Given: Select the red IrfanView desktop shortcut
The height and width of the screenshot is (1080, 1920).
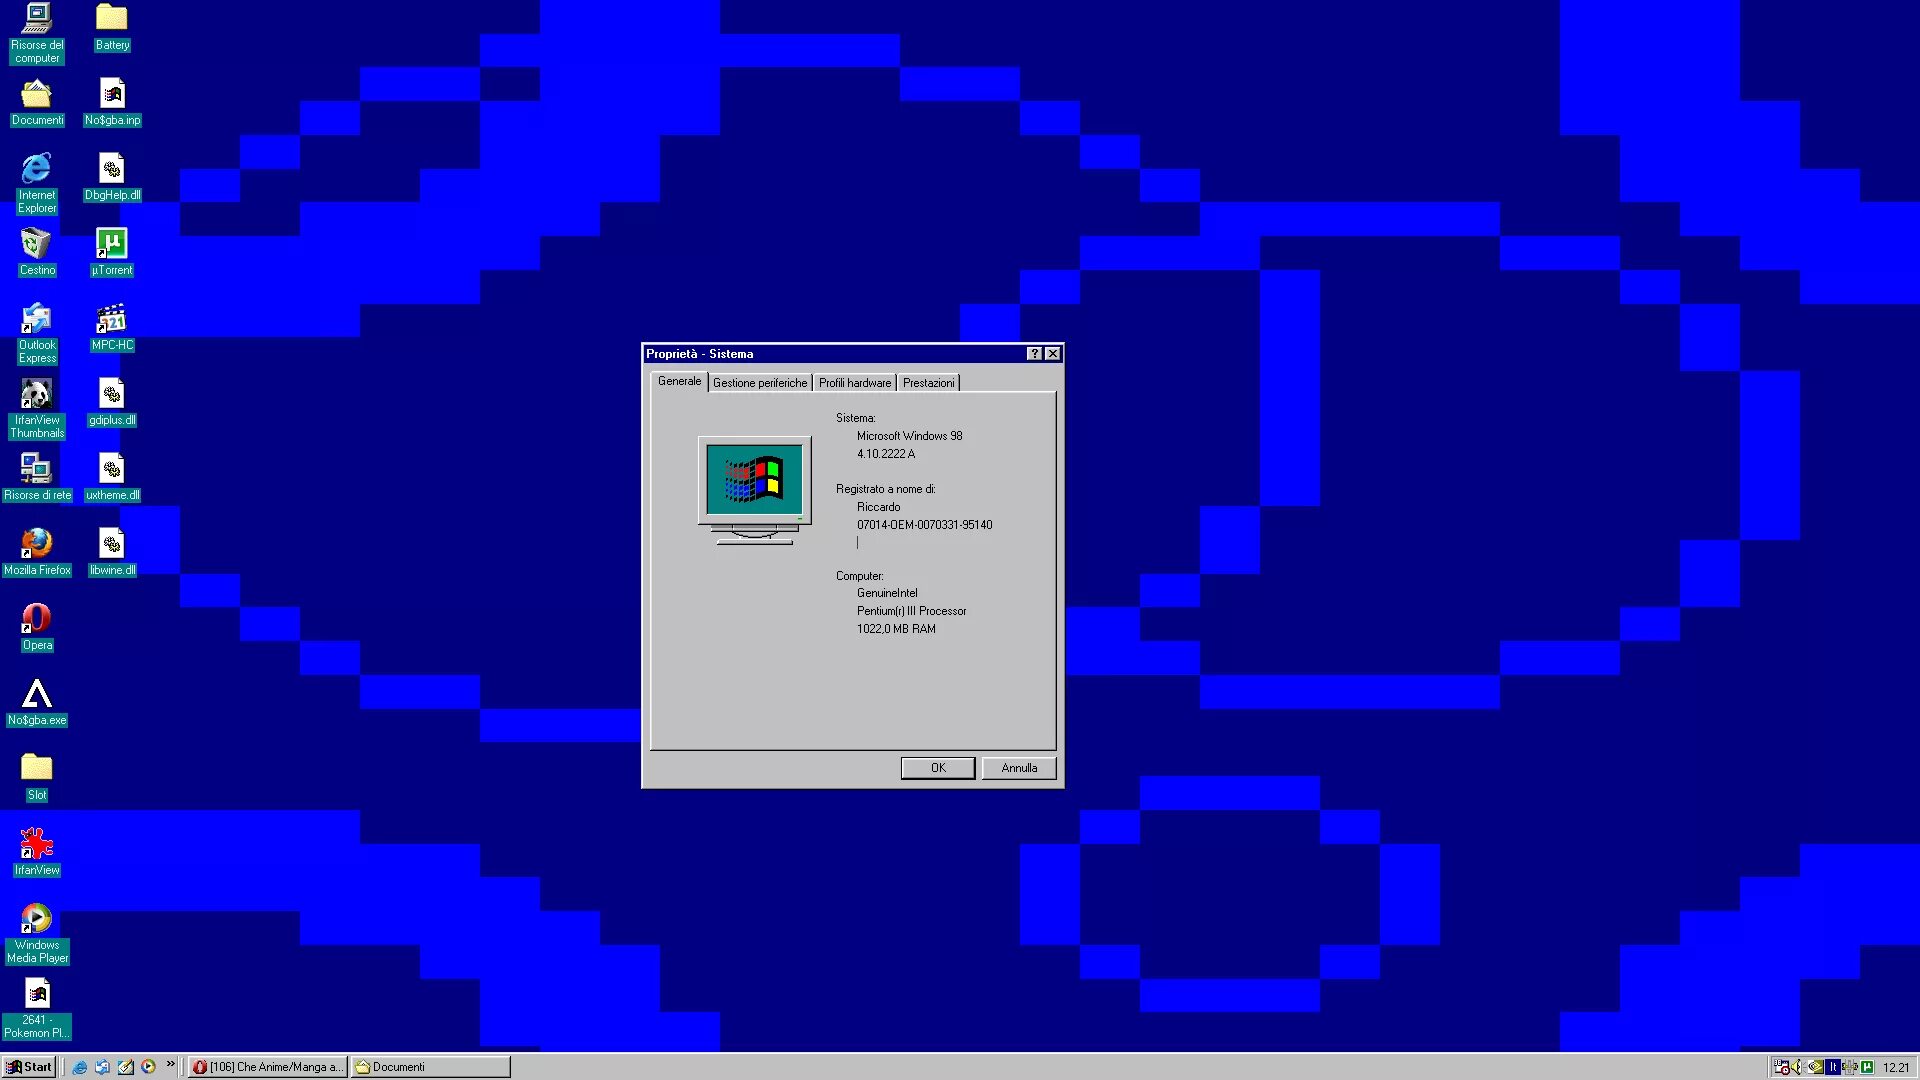Looking at the screenshot, I should coord(37,852).
